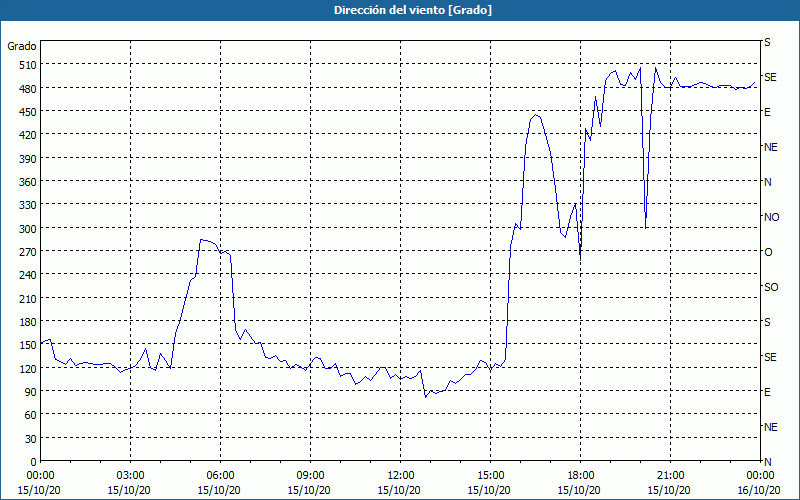Viewport: 800px width, 500px height.
Task: Click the 90 value on the y-axis
Action: pyautogui.click(x=29, y=391)
